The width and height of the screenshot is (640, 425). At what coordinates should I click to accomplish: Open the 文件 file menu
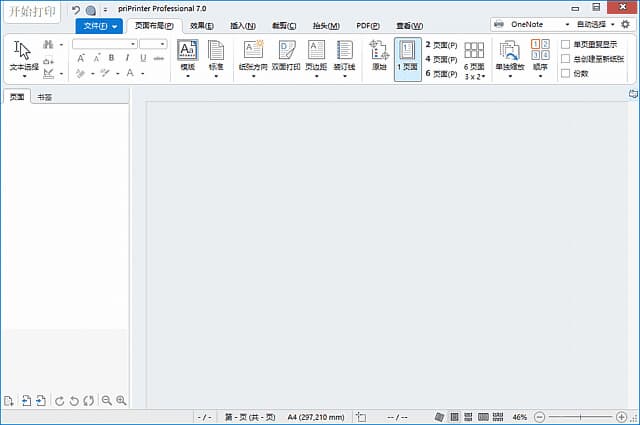[x=98, y=25]
